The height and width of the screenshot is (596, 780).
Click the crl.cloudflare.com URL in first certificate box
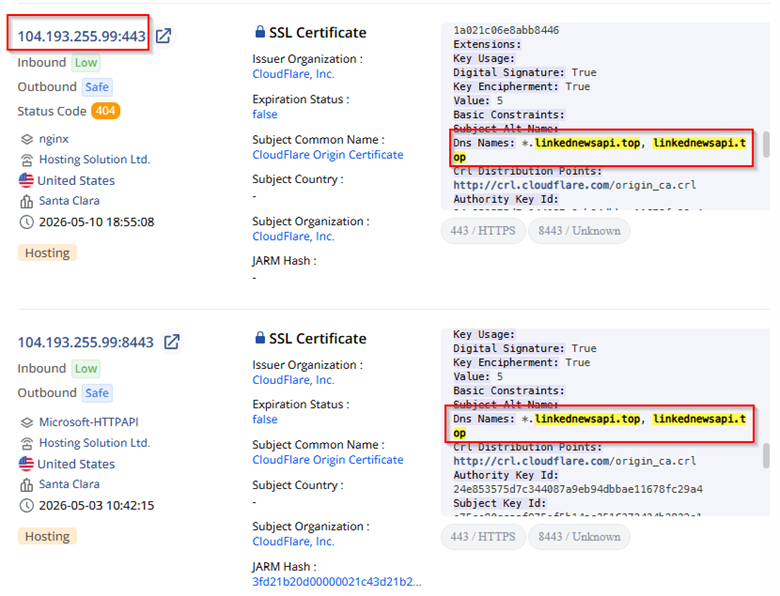pyautogui.click(x=575, y=185)
